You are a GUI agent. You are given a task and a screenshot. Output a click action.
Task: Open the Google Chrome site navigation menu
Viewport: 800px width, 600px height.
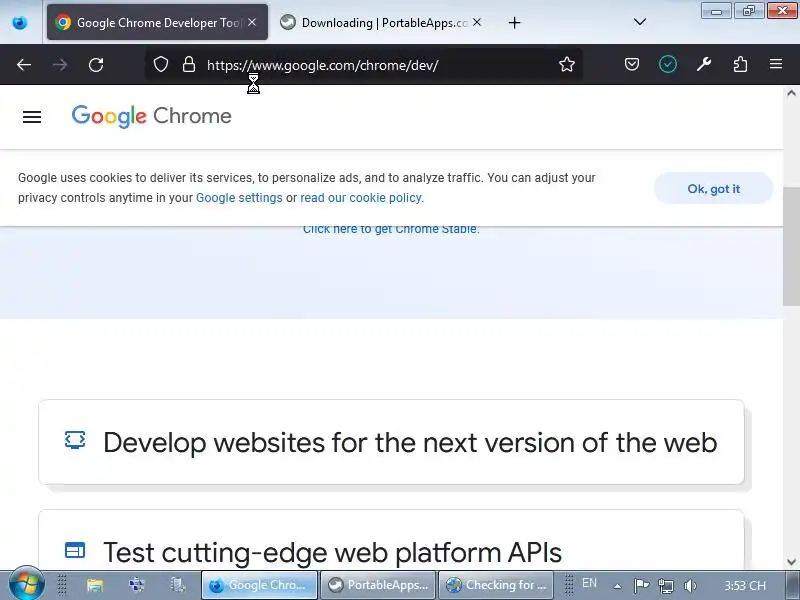[x=32, y=116]
